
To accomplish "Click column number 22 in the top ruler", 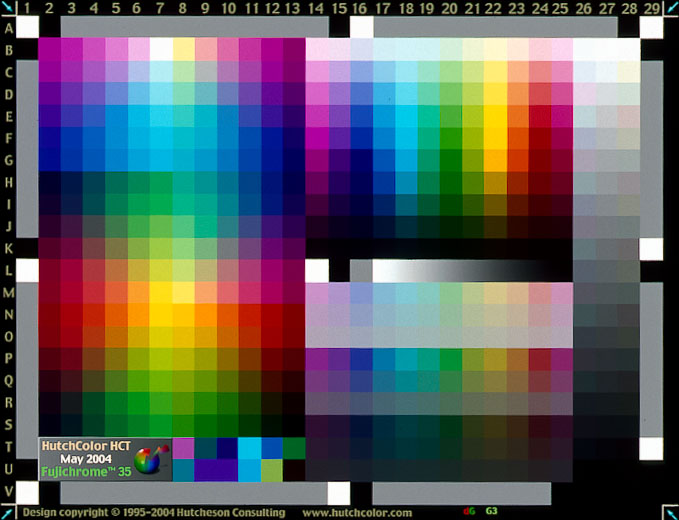I will click(x=493, y=8).
